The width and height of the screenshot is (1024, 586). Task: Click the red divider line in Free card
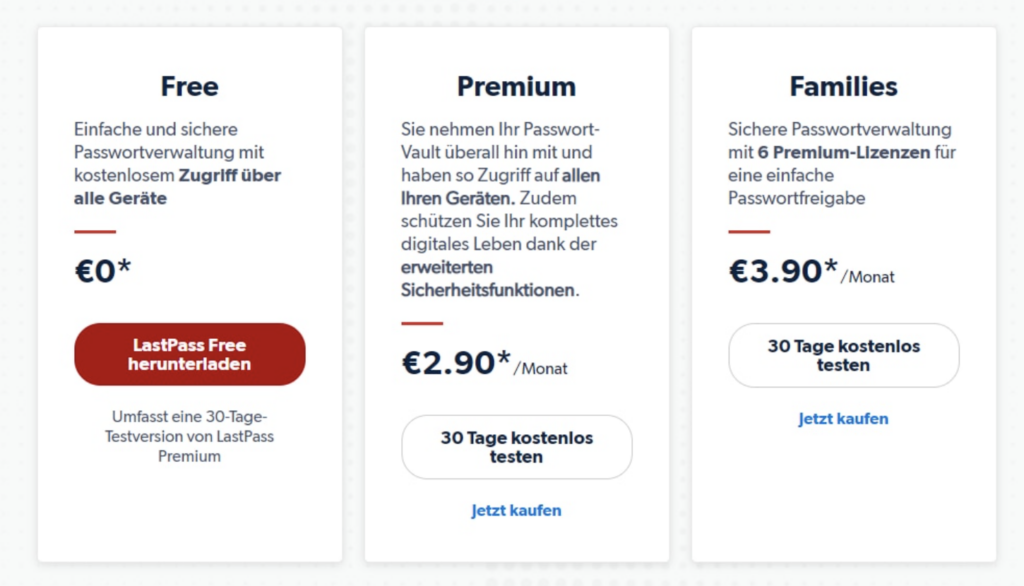pos(95,231)
